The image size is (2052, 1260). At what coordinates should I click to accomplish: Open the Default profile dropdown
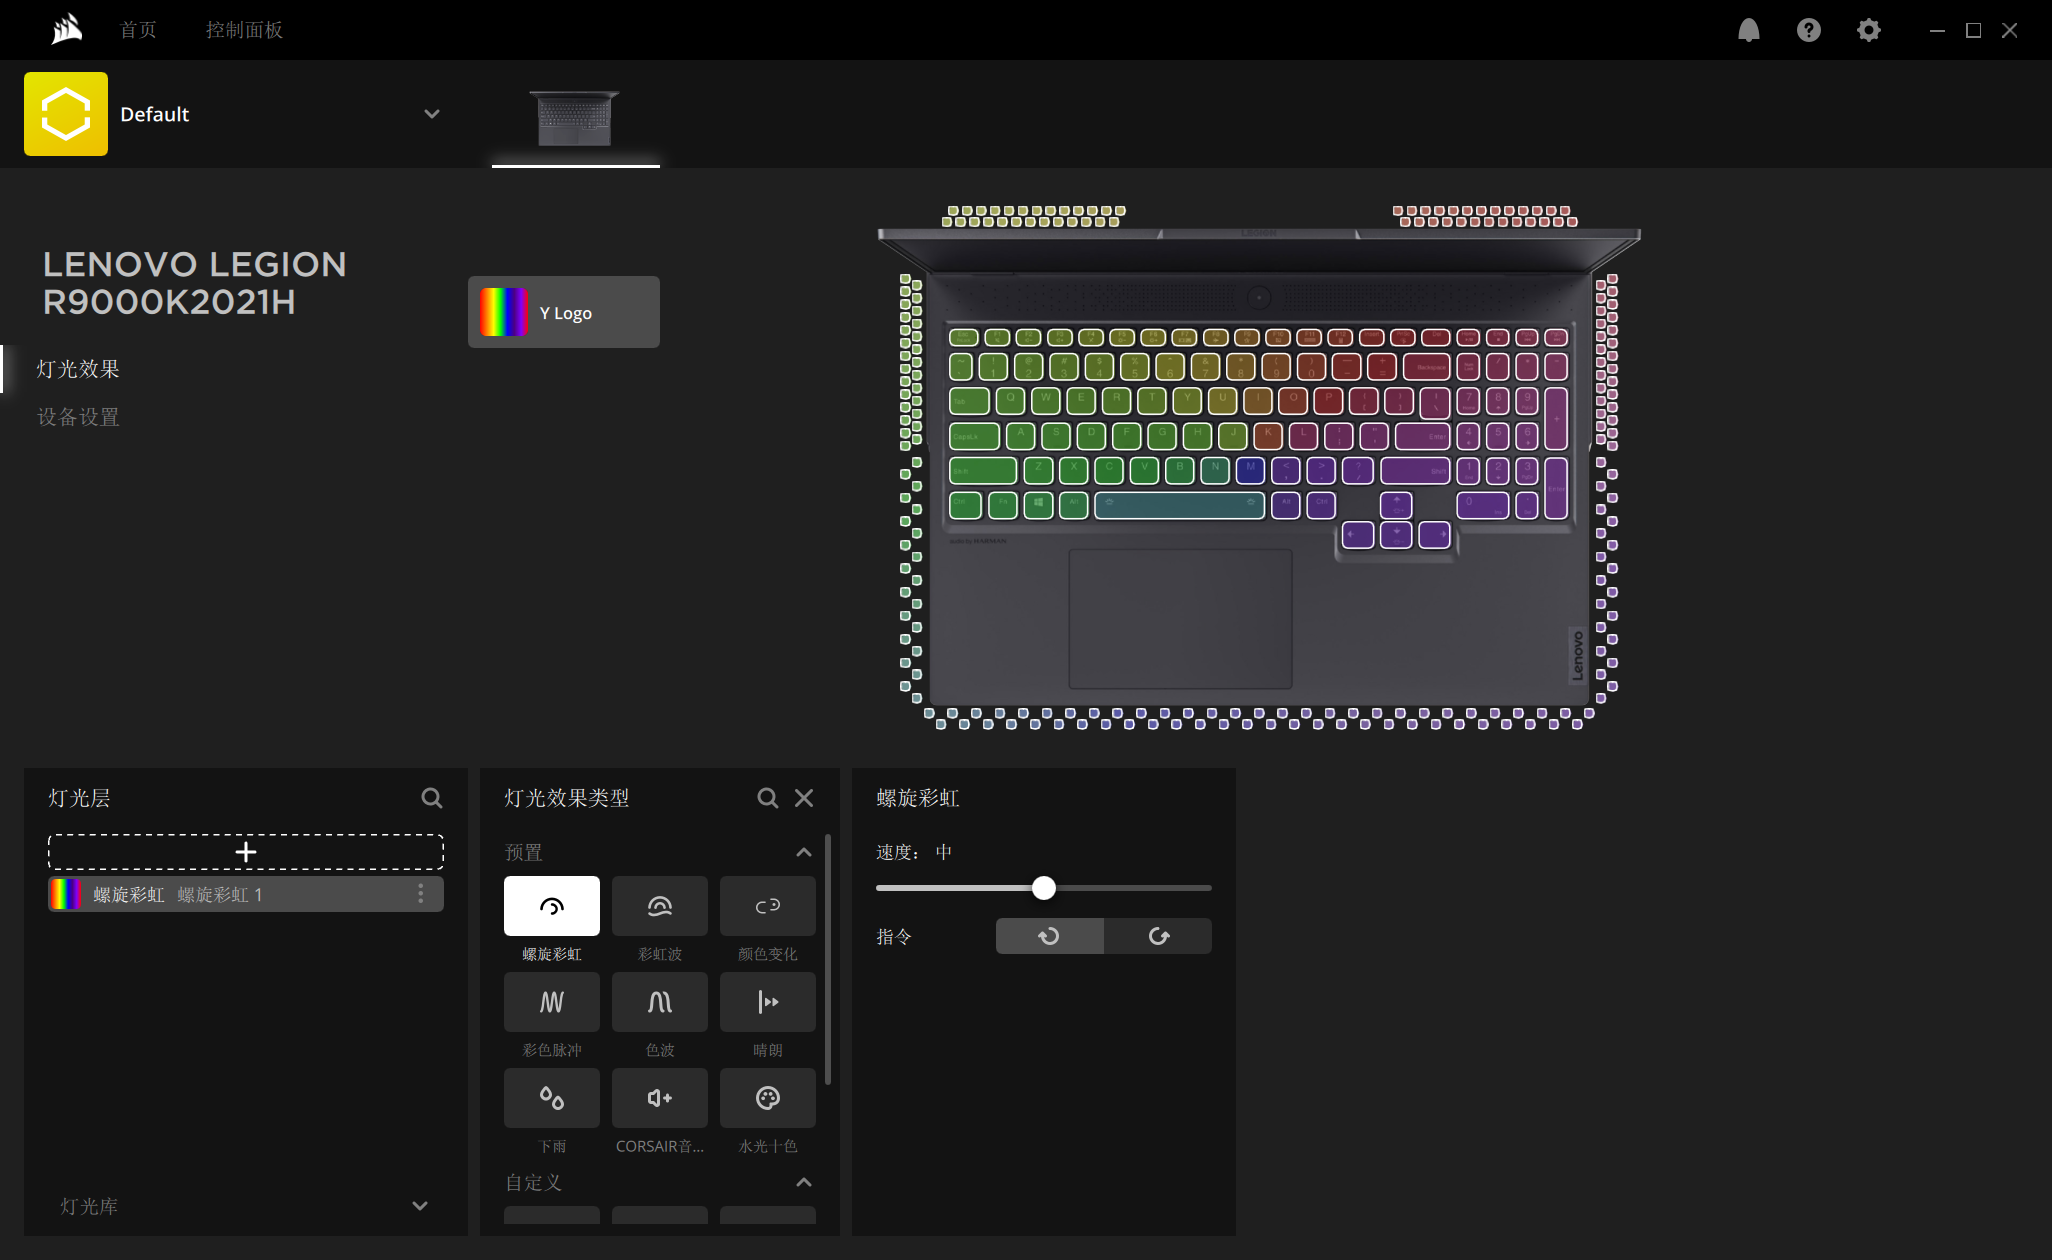pyautogui.click(x=431, y=114)
